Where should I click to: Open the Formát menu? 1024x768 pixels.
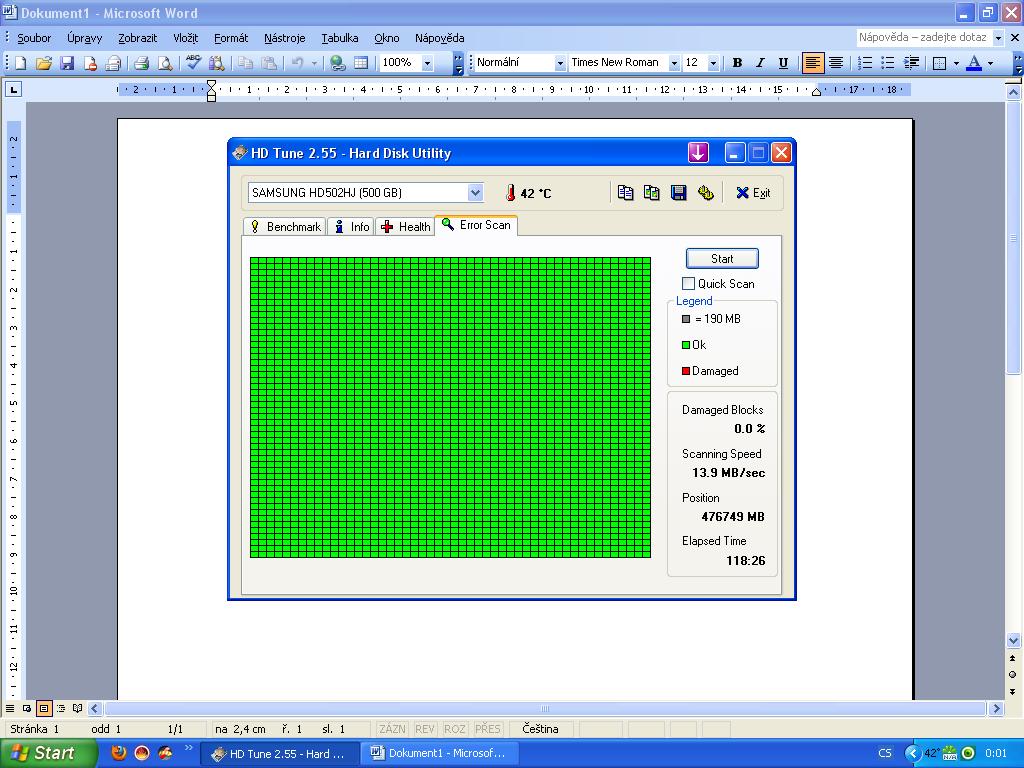coord(231,38)
